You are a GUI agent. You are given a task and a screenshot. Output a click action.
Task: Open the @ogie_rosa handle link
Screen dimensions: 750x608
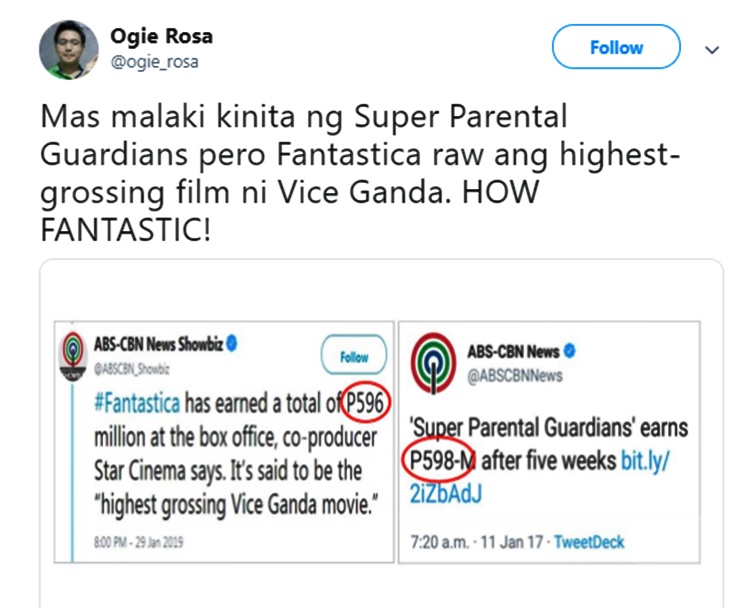point(154,62)
